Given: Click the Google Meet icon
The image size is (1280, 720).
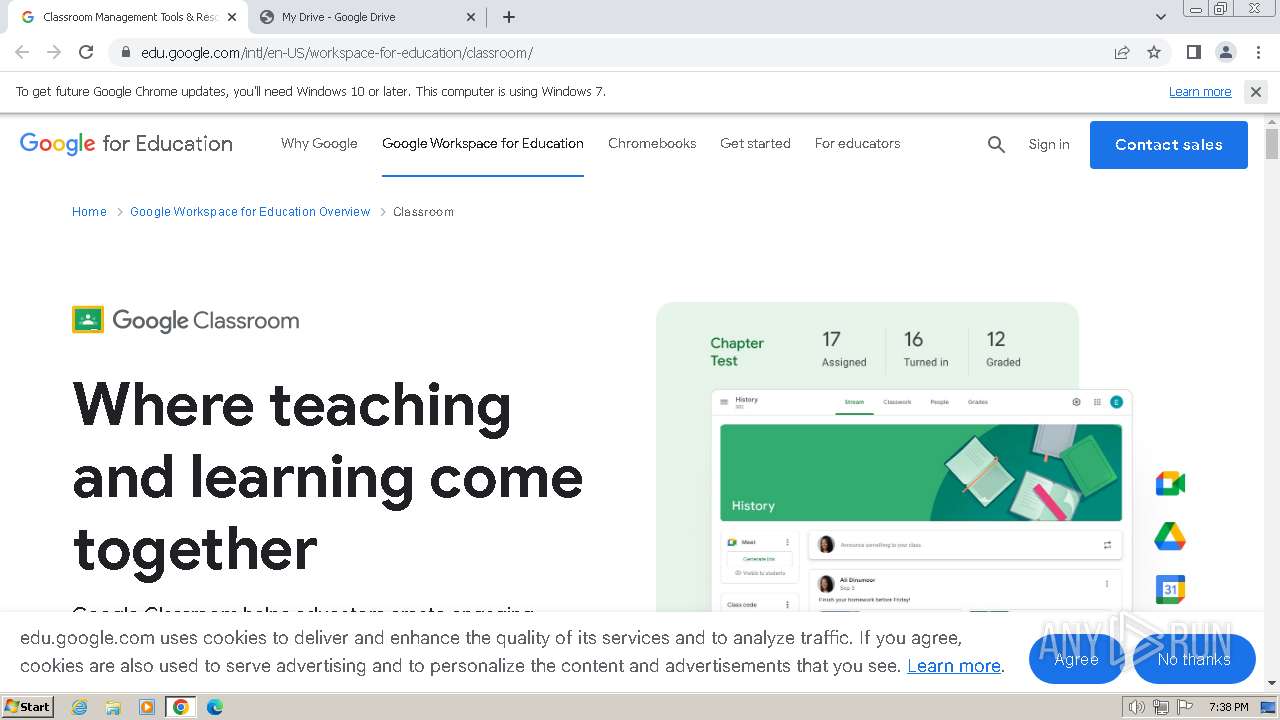Looking at the screenshot, I should (1170, 484).
